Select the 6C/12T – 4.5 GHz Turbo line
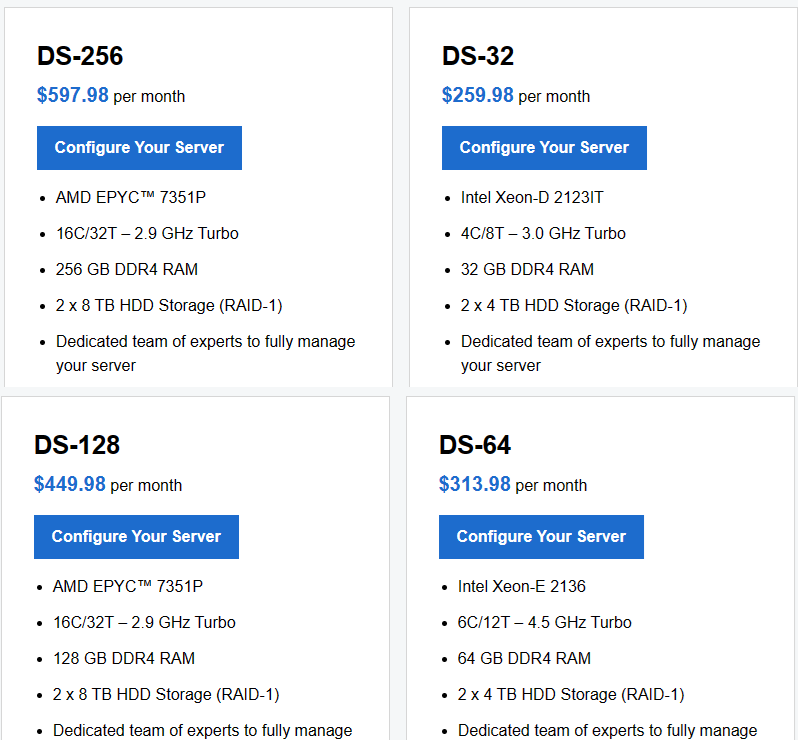 544,622
